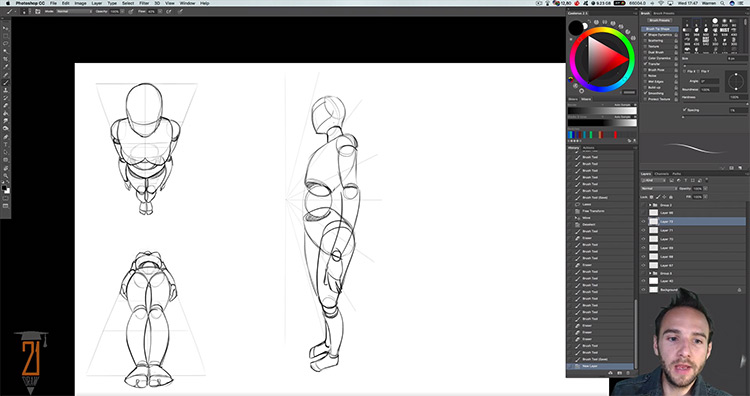Toggle the Shape Dynamics checkbox
Screen dimensions: 750x396
tap(645, 35)
